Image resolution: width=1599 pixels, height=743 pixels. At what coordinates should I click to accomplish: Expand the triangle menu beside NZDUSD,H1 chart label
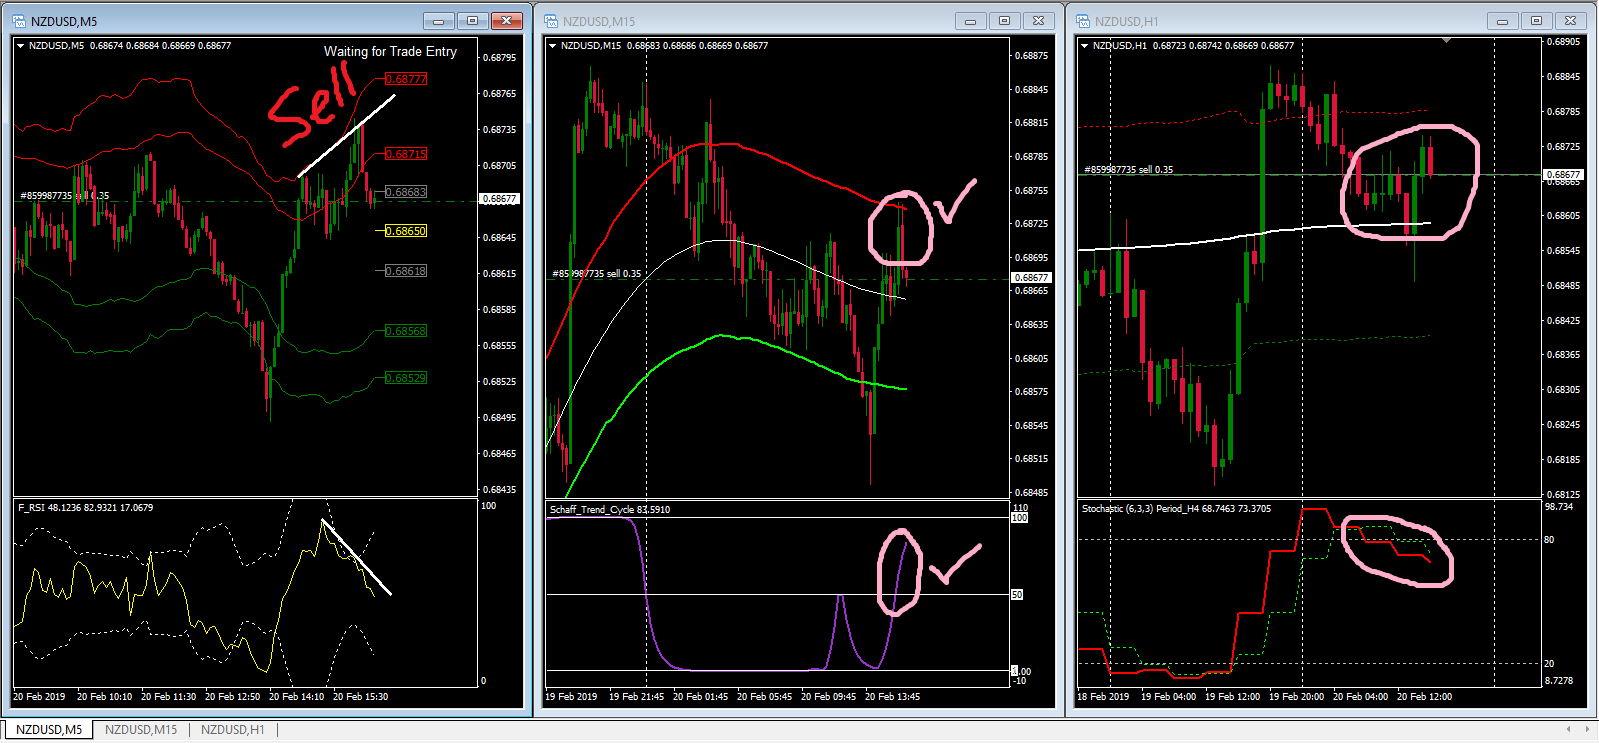pyautogui.click(x=1084, y=45)
